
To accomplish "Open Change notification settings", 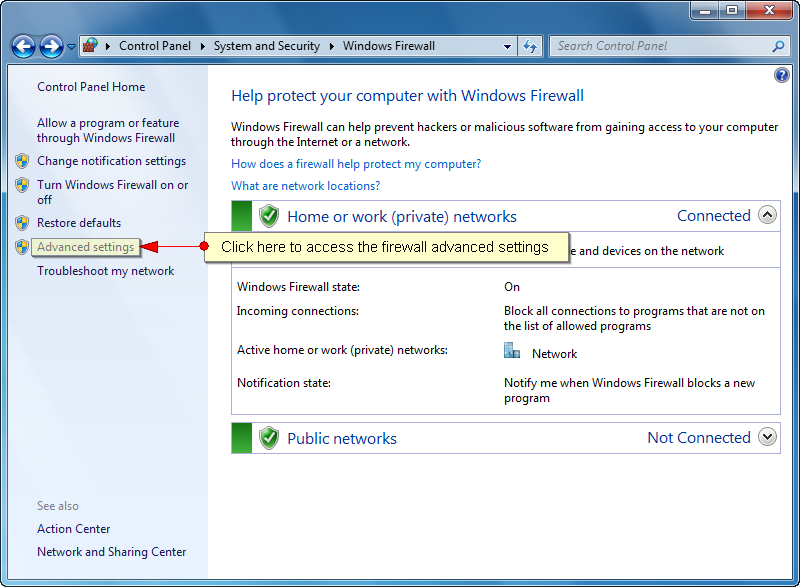I will pyautogui.click(x=111, y=161).
